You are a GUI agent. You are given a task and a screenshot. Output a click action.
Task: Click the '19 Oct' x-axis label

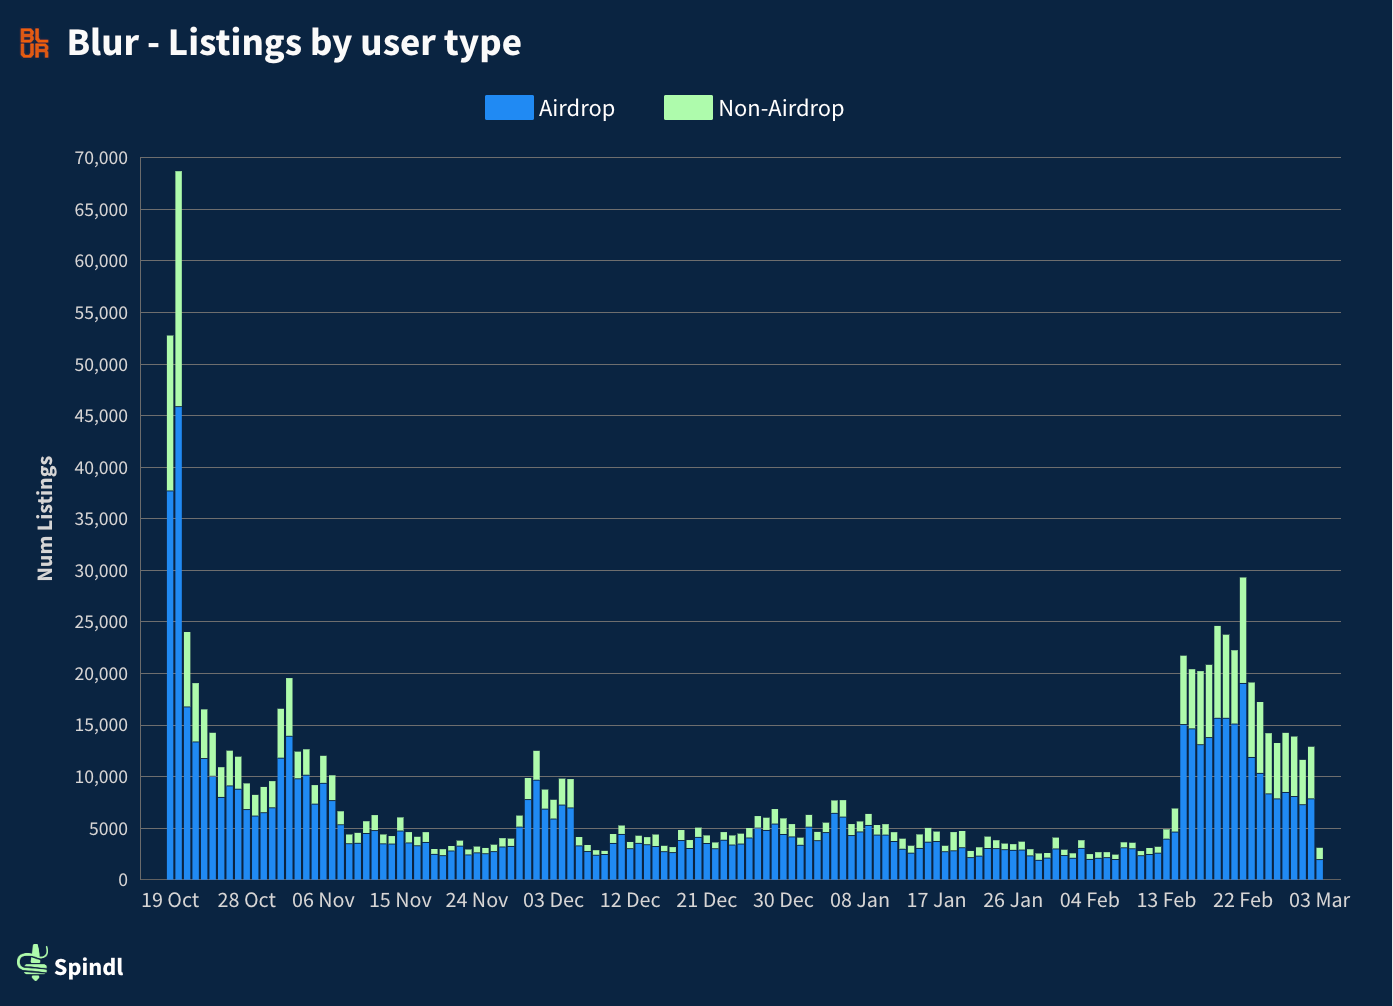pyautogui.click(x=170, y=900)
